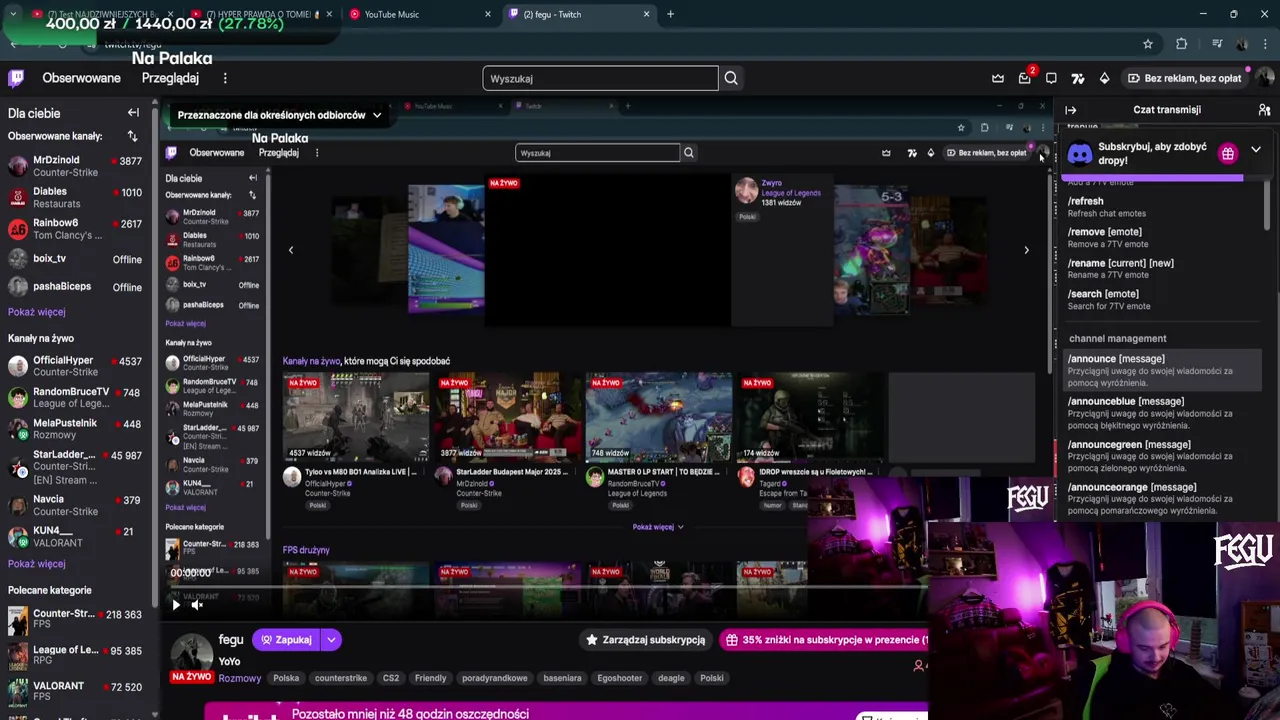Click Pokaż więcej inside the stream video

coord(658,527)
